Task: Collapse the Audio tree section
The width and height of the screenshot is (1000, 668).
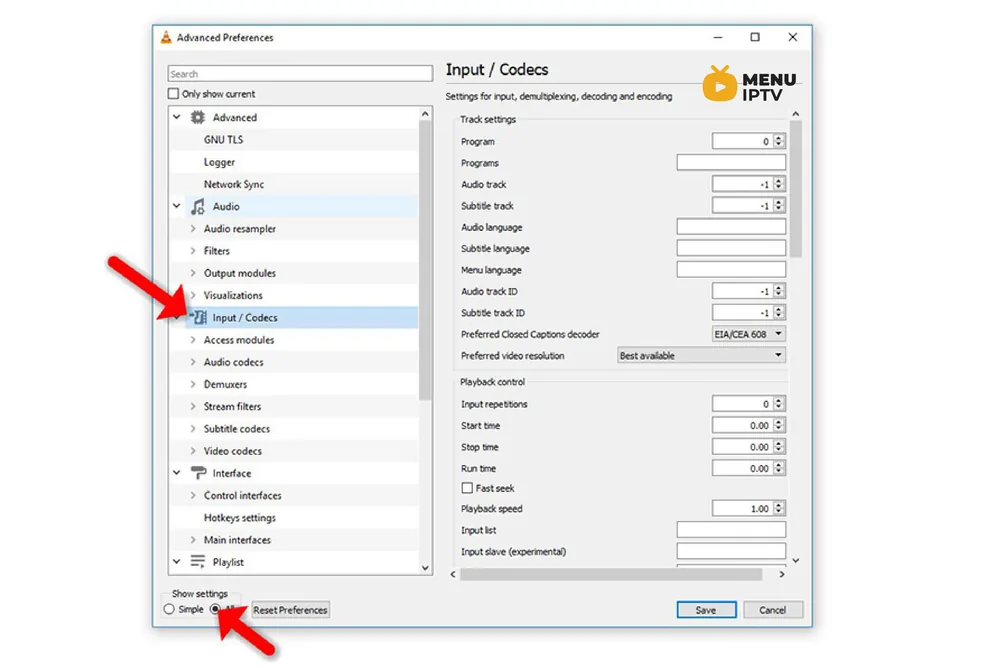Action: (177, 206)
